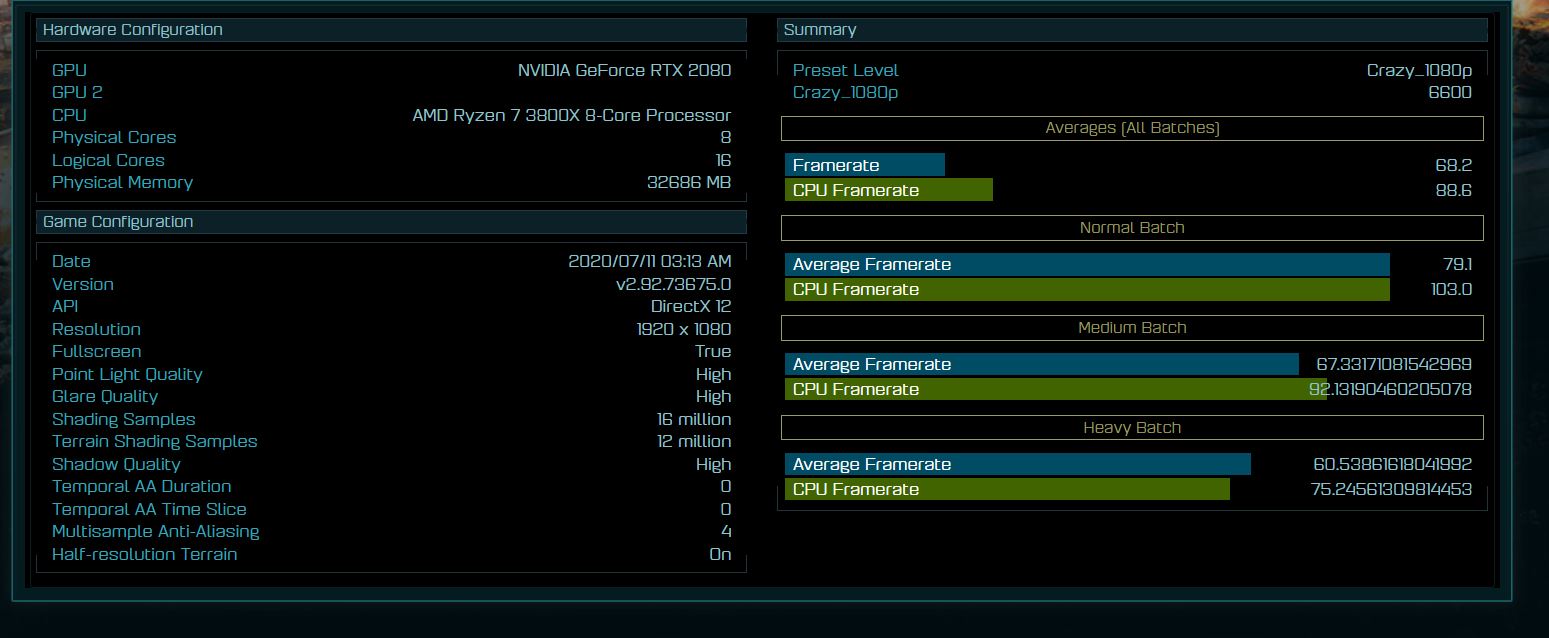Click the Heavy Batch section heading
Screen dimensions: 1549x638
(1132, 428)
